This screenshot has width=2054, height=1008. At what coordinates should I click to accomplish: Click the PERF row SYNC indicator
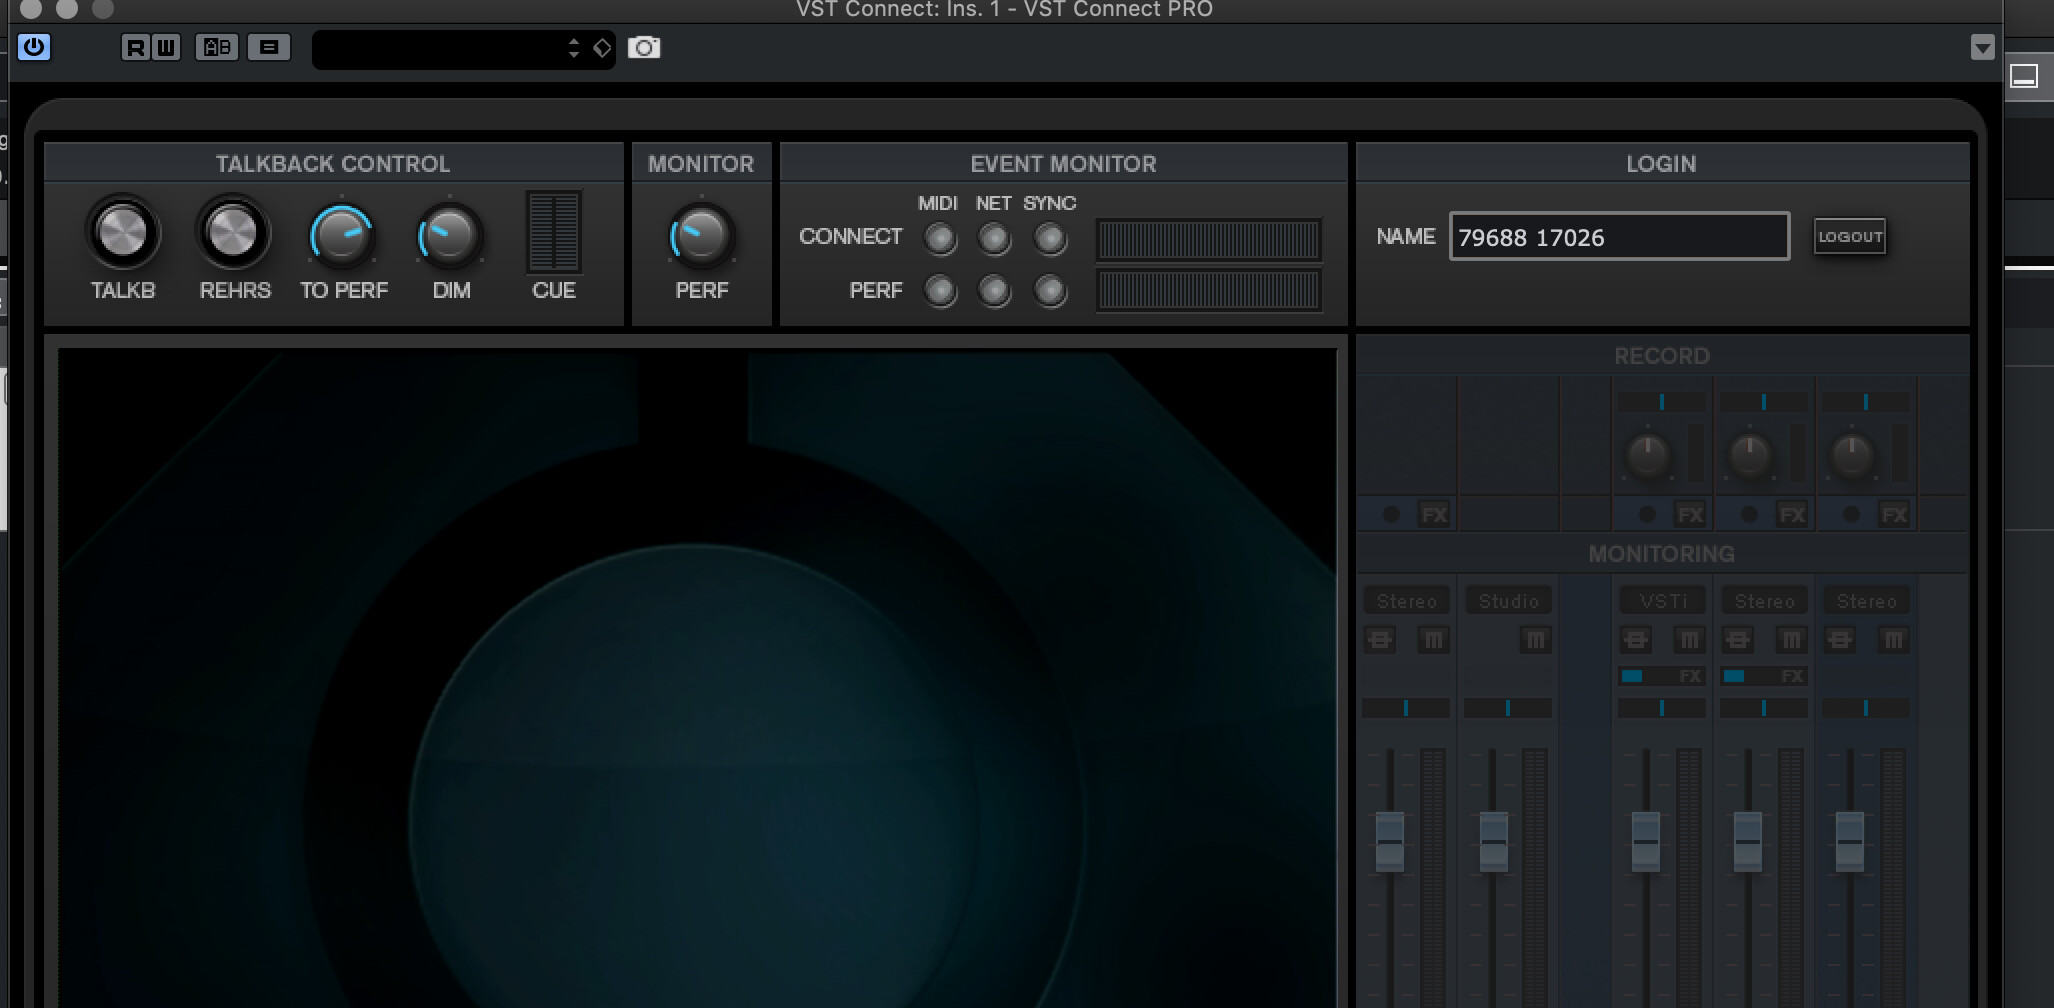[1050, 290]
